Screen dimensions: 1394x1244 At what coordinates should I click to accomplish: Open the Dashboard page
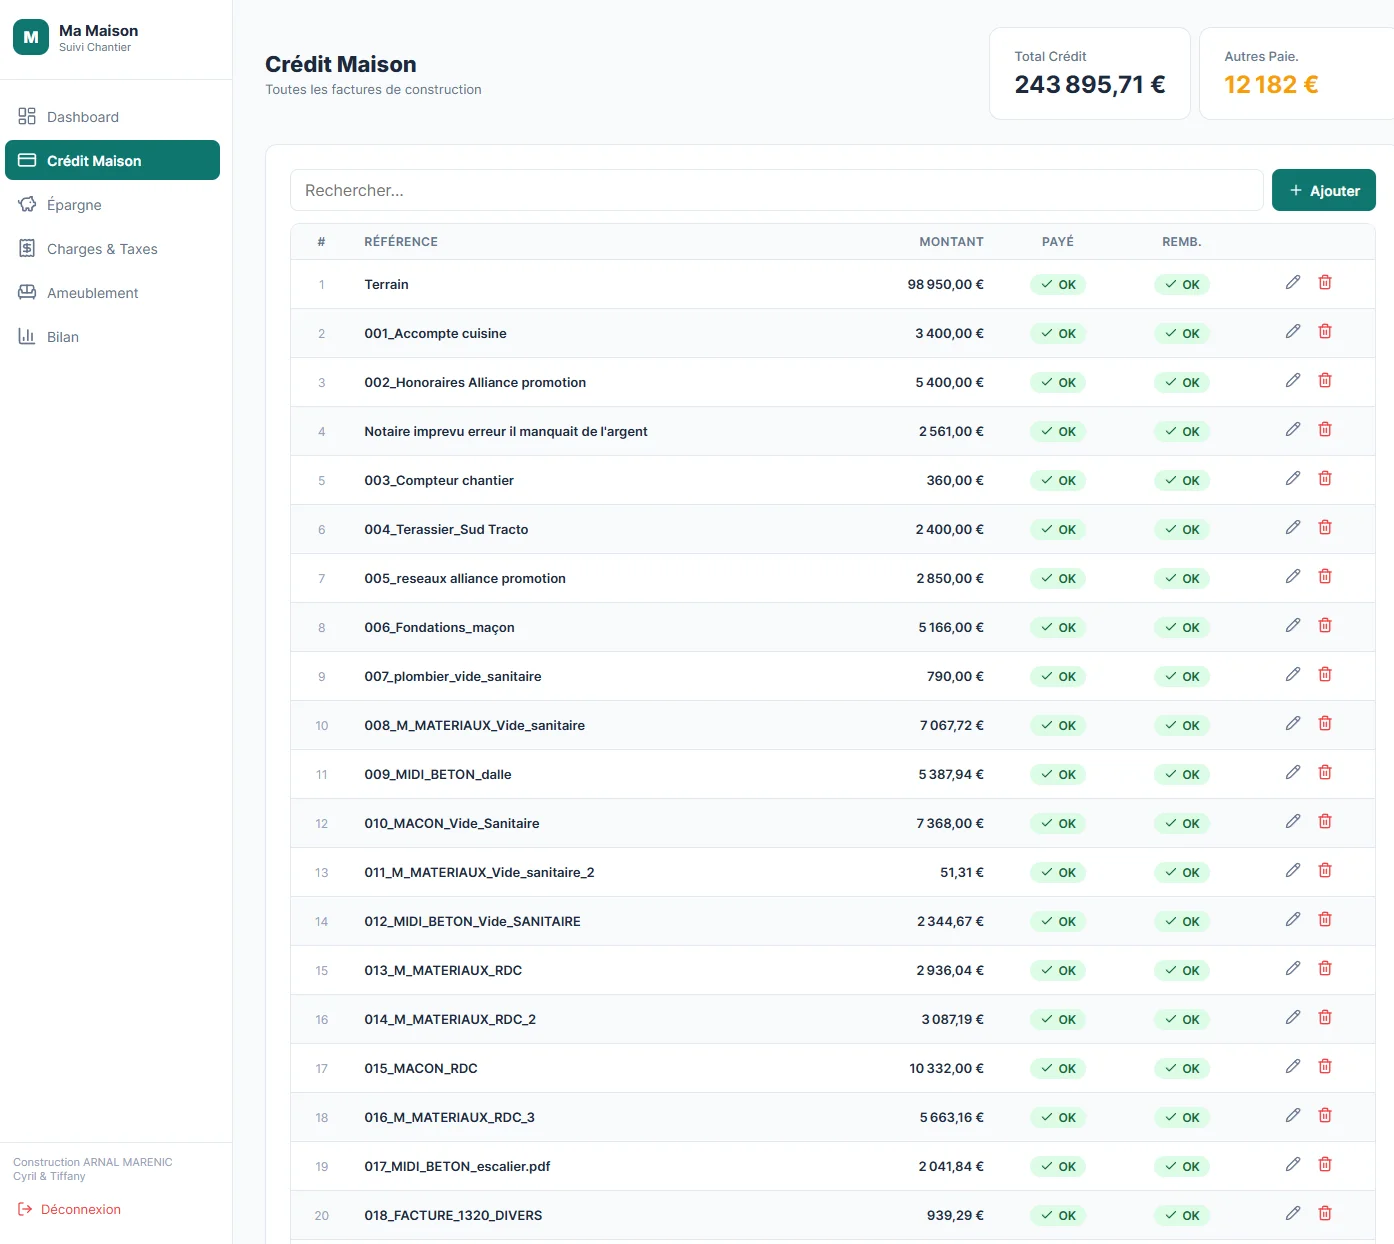pyautogui.click(x=82, y=117)
